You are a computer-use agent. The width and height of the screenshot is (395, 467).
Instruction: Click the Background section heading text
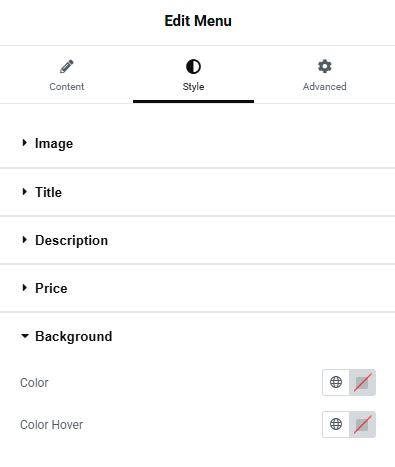pos(74,337)
